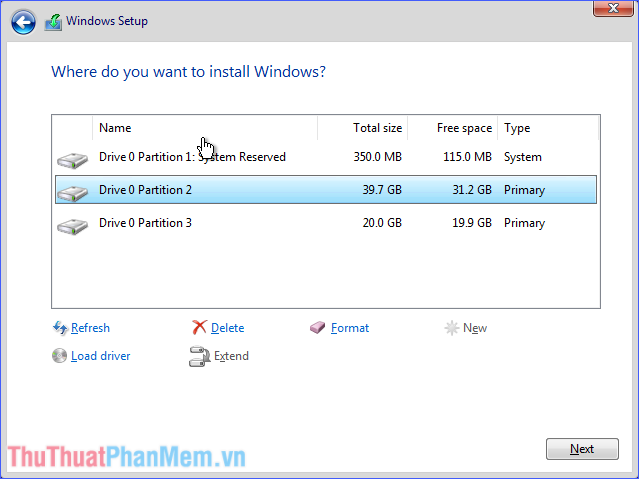Image resolution: width=639 pixels, height=479 pixels.
Task: Click the Load driver link
Action: [101, 356]
